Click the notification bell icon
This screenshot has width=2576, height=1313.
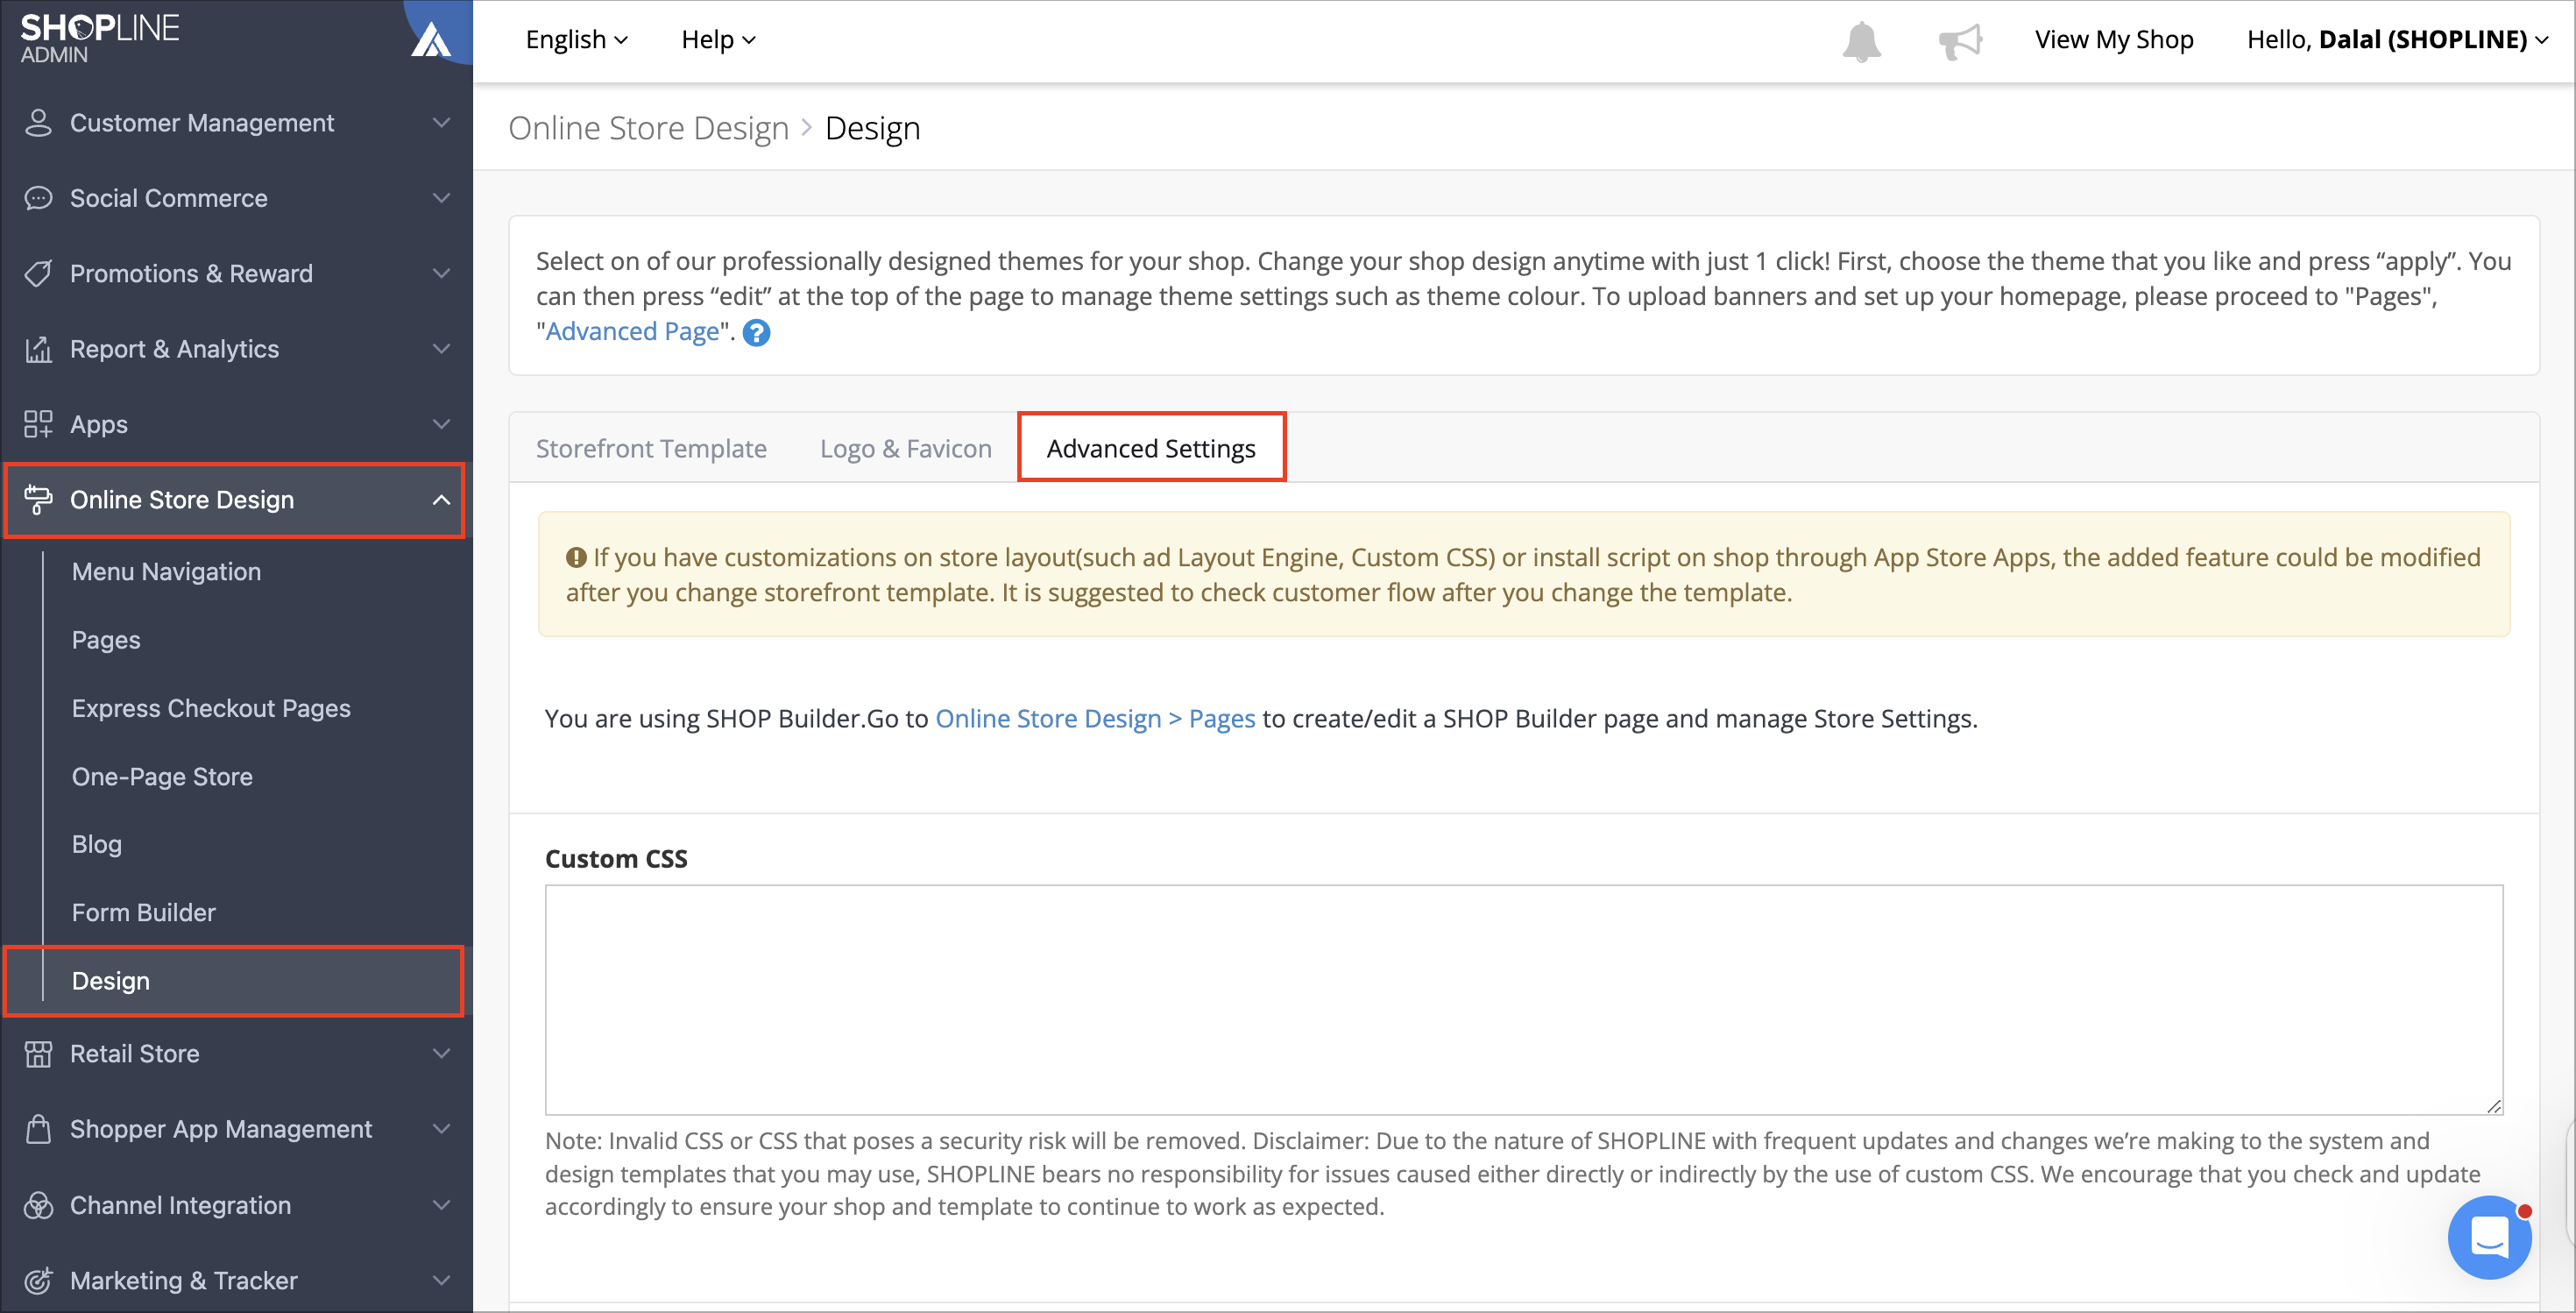(1861, 41)
